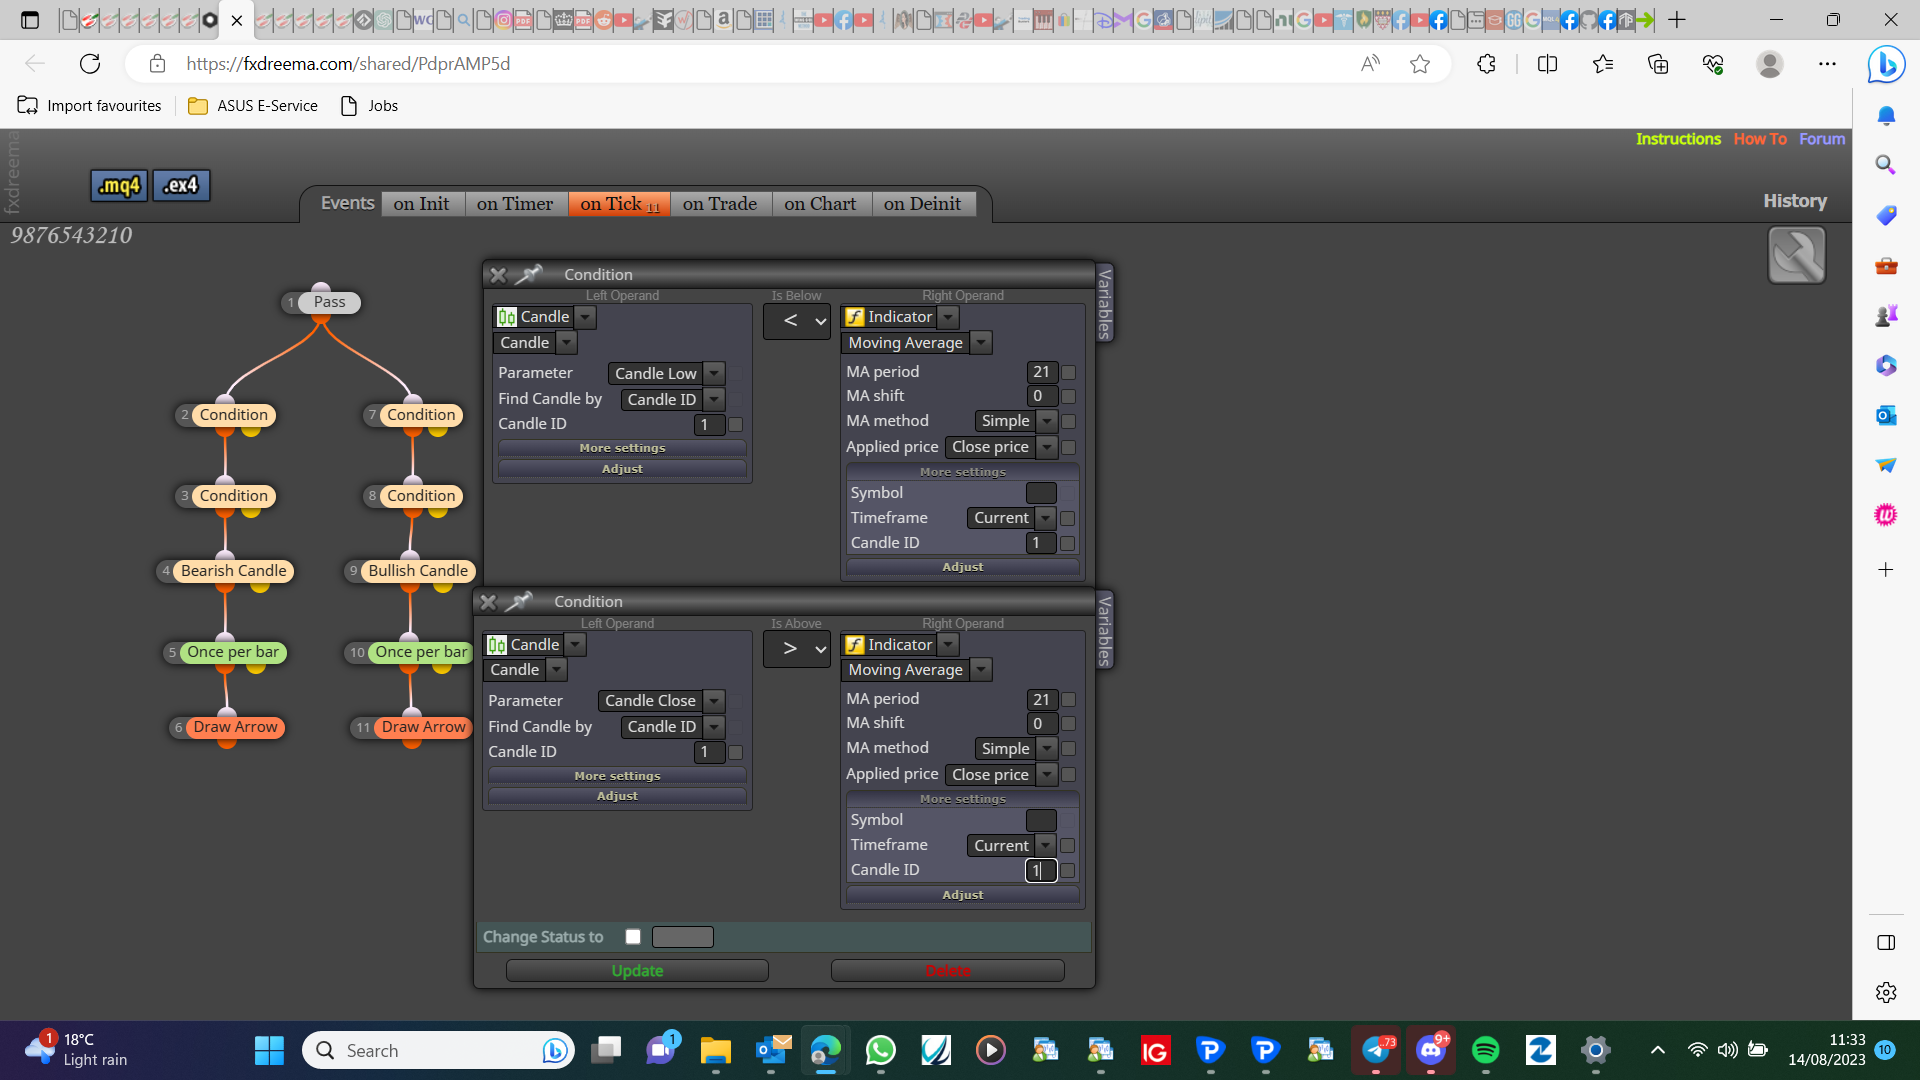
Task: Click lower panel Symbol input field
Action: point(1041,821)
